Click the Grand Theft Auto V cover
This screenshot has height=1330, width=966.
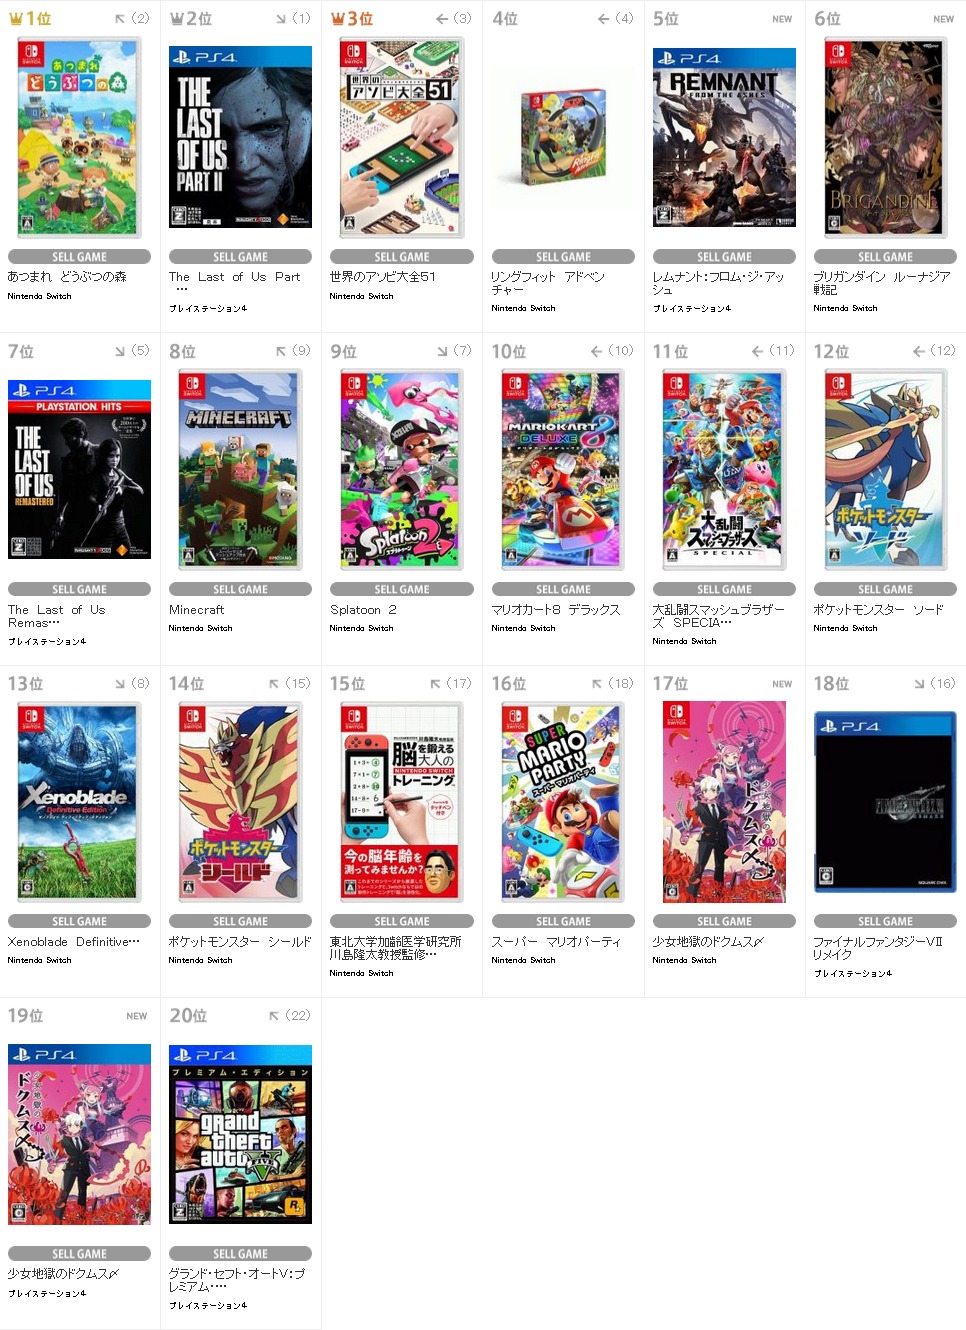pos(240,1134)
